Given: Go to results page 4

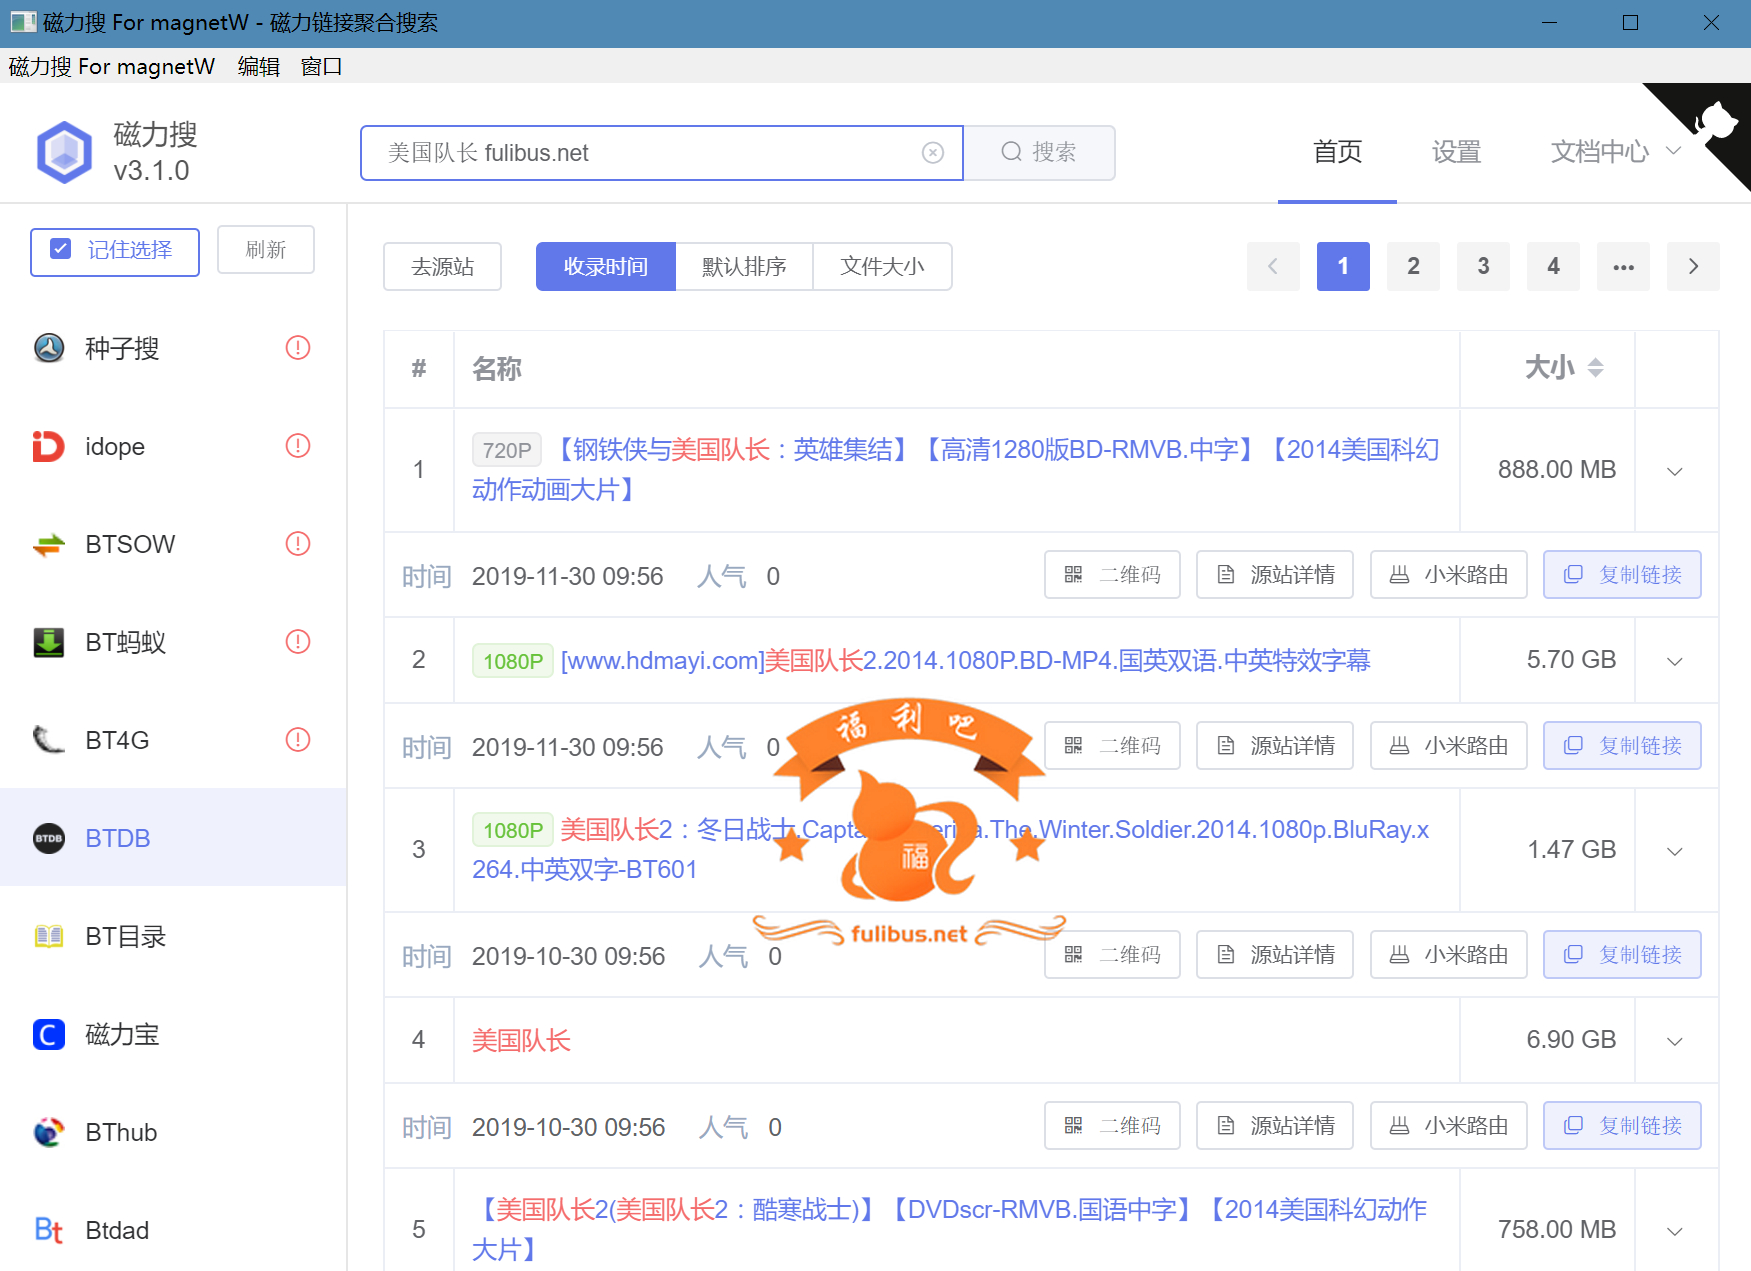Looking at the screenshot, I should (x=1553, y=266).
